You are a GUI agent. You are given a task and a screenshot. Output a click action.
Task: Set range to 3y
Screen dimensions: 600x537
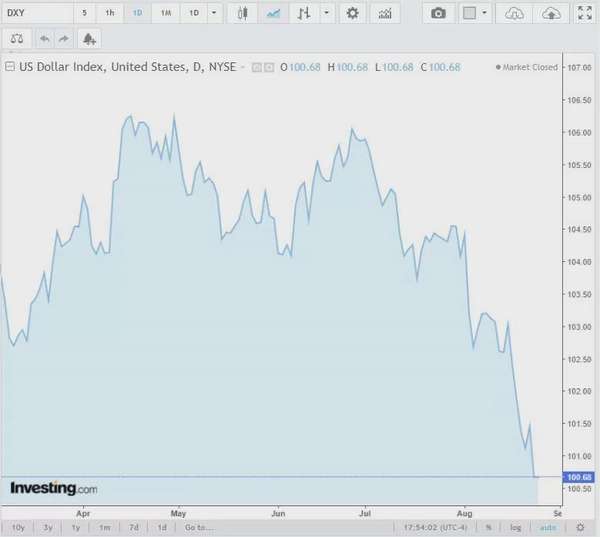tap(47, 528)
